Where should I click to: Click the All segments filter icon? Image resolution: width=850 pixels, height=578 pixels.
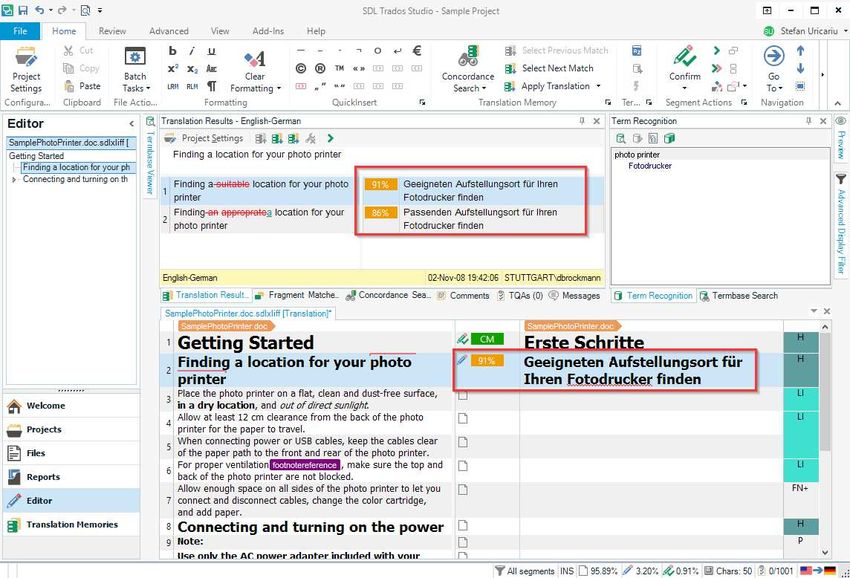(x=499, y=570)
